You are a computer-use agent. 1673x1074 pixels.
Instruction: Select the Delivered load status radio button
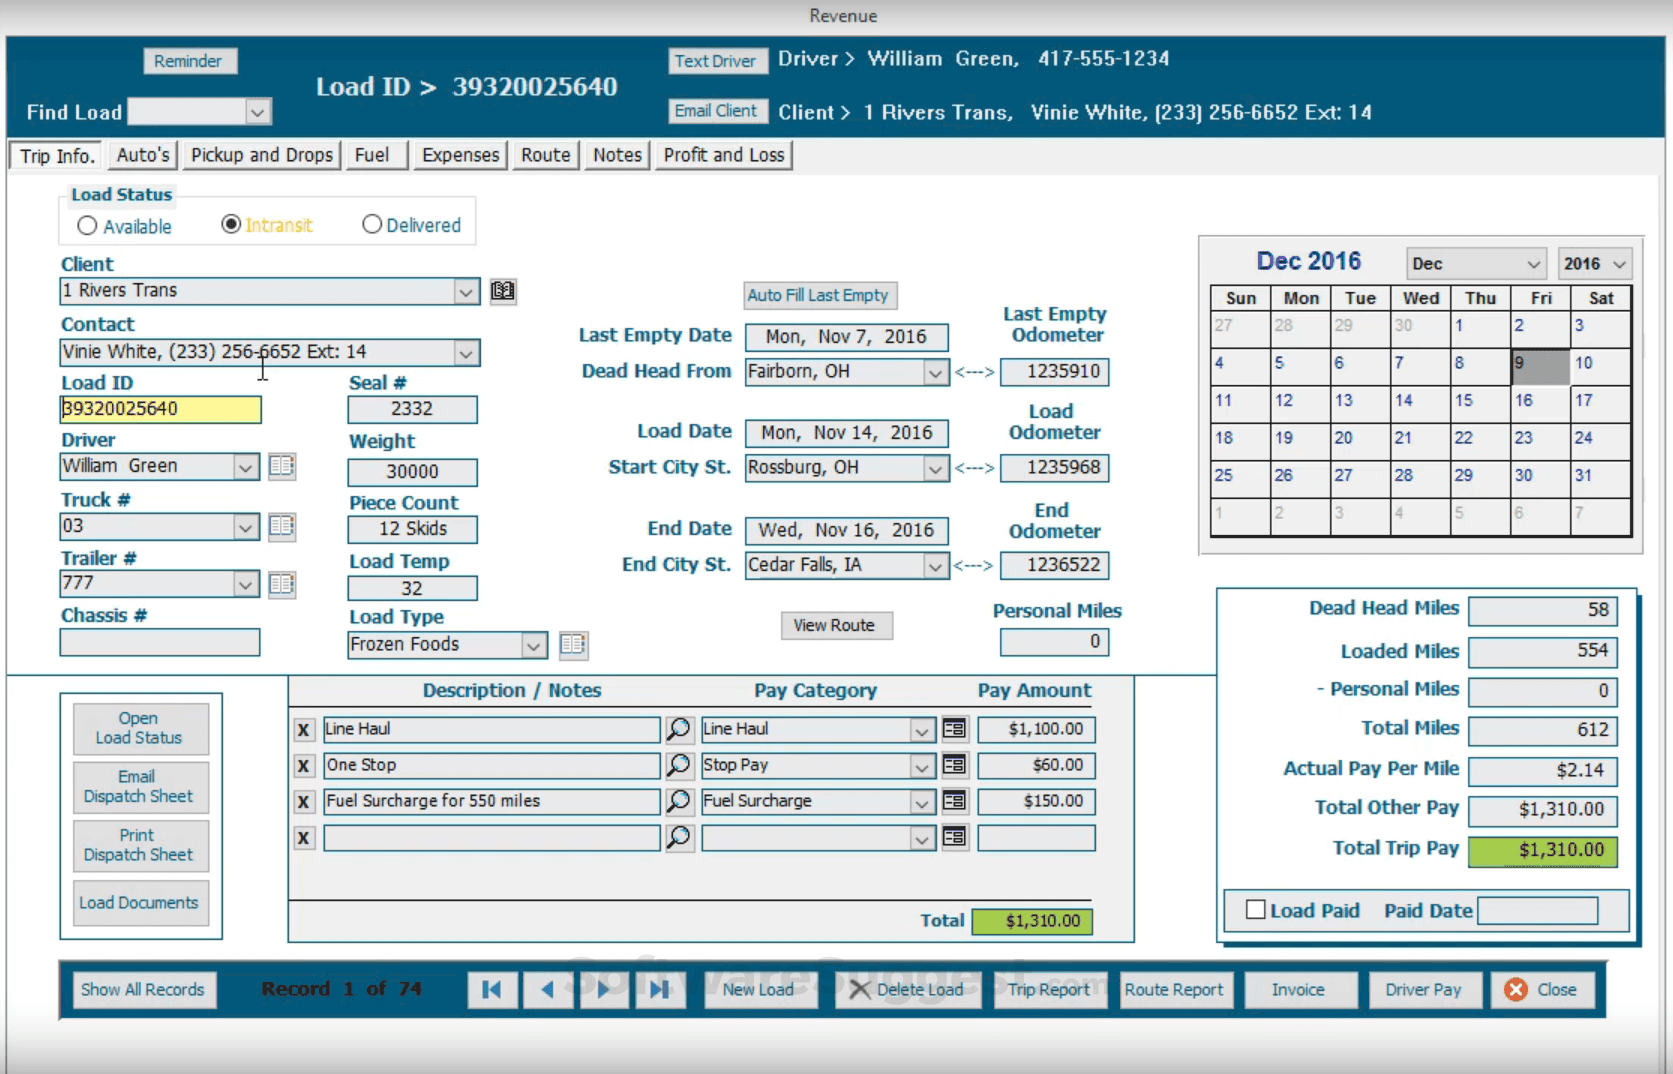pos(372,224)
